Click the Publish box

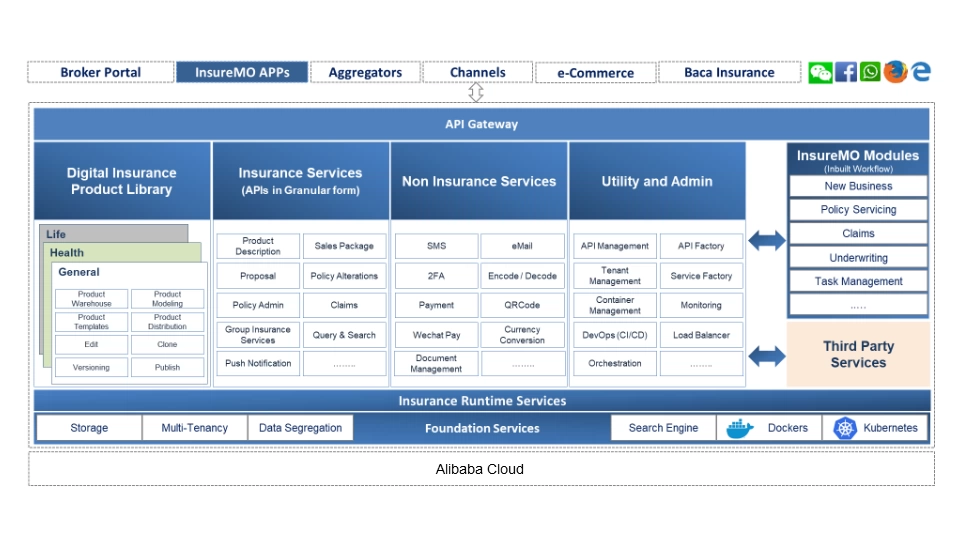[x=167, y=367]
